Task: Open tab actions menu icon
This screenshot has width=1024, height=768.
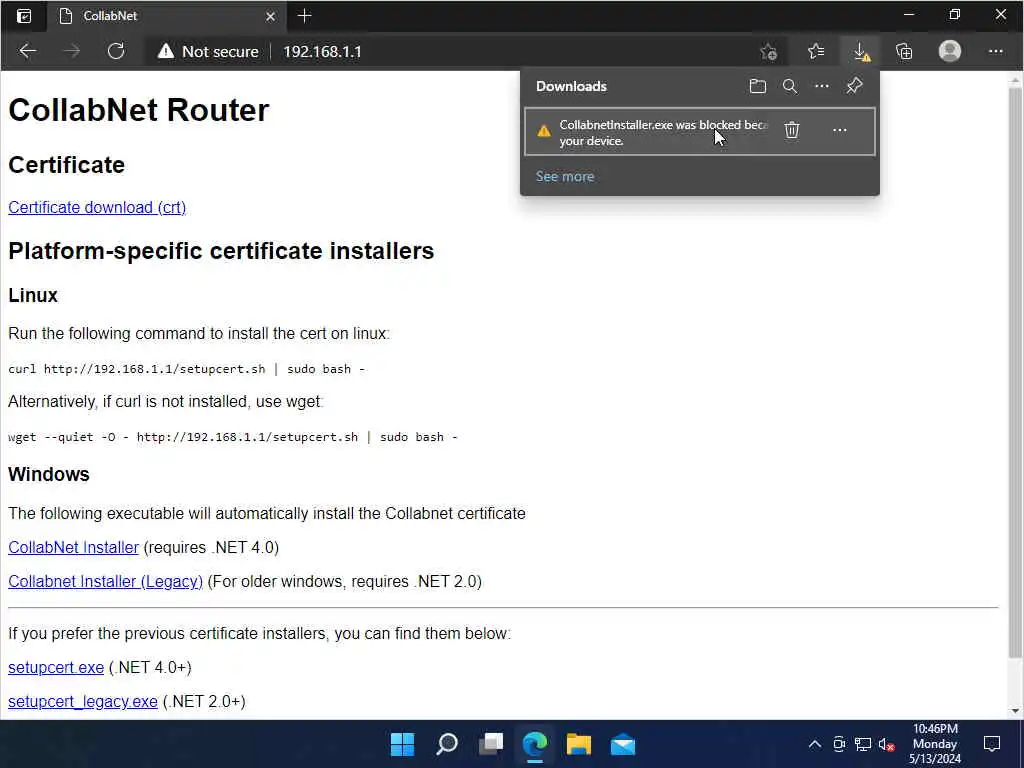Action: pyautogui.click(x=24, y=16)
